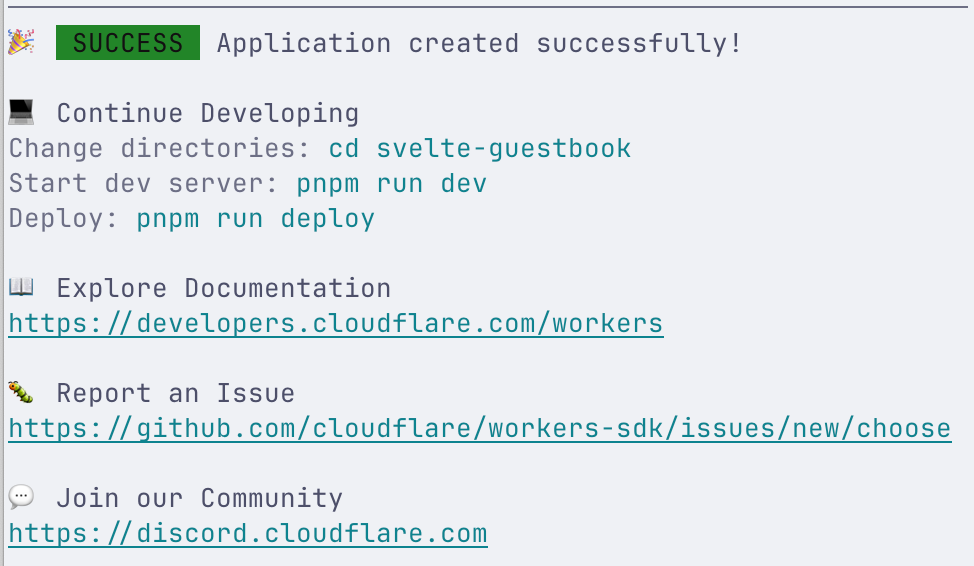Click the 'Join our Community' heading
The height and width of the screenshot is (566, 974).
pyautogui.click(x=199, y=499)
